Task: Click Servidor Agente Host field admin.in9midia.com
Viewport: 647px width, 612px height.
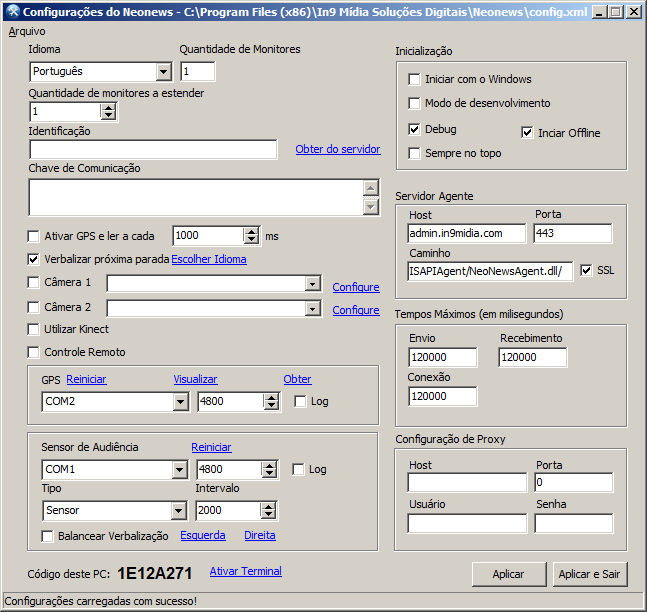Action: pos(467,234)
